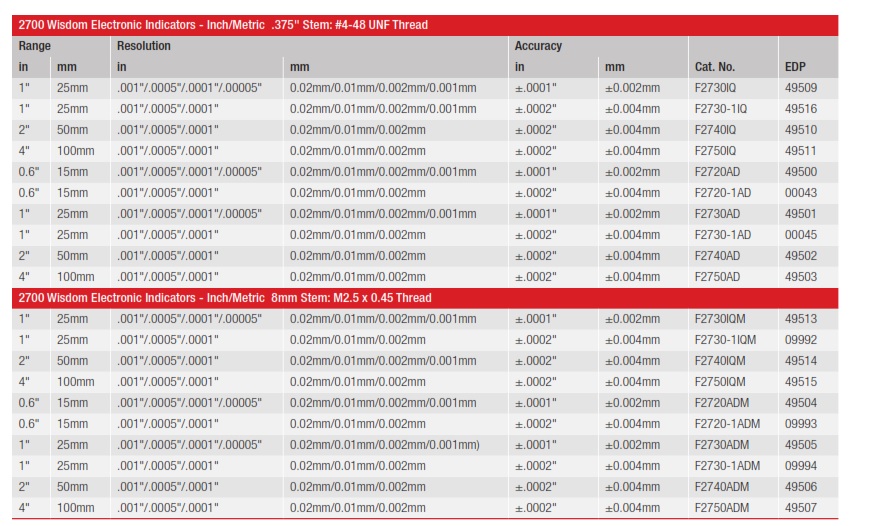The height and width of the screenshot is (526, 881).
Task: Click the Accuracy column header
Action: [x=538, y=46]
